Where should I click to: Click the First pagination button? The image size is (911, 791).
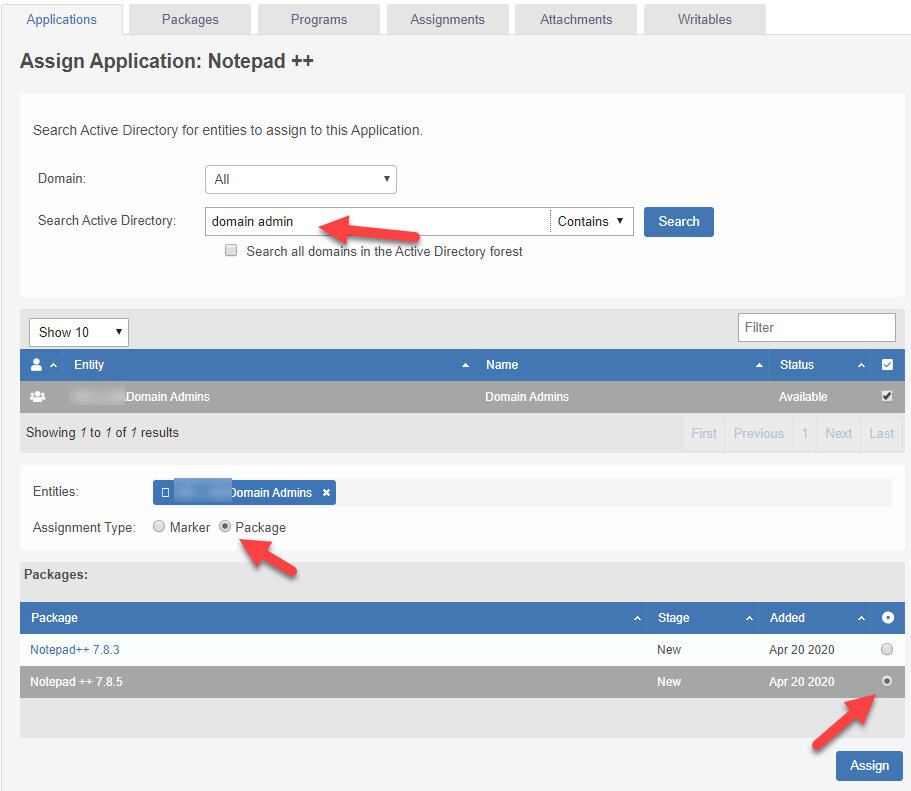[704, 434]
